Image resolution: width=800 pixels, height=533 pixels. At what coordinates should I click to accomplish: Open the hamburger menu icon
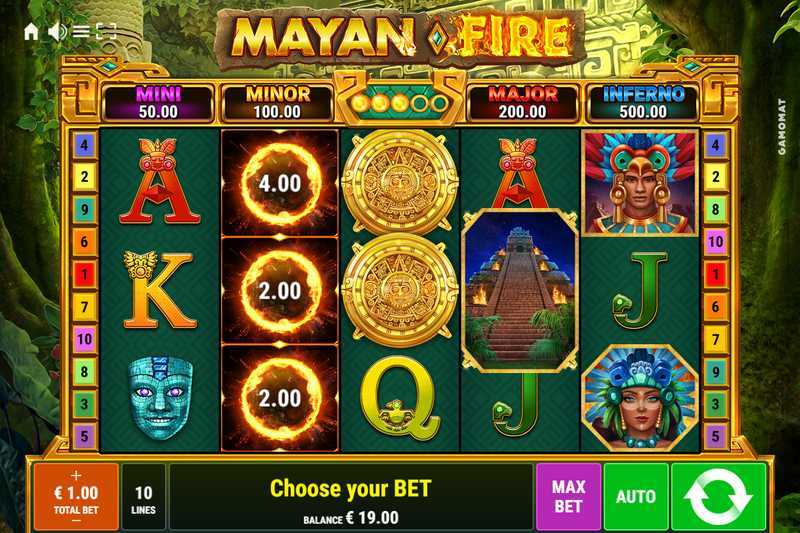click(81, 32)
